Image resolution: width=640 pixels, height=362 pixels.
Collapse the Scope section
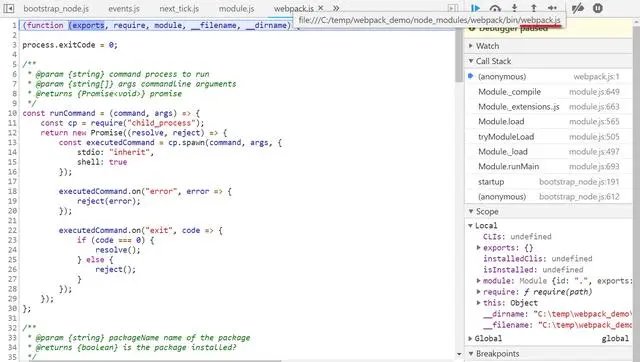pyautogui.click(x=549, y=211)
